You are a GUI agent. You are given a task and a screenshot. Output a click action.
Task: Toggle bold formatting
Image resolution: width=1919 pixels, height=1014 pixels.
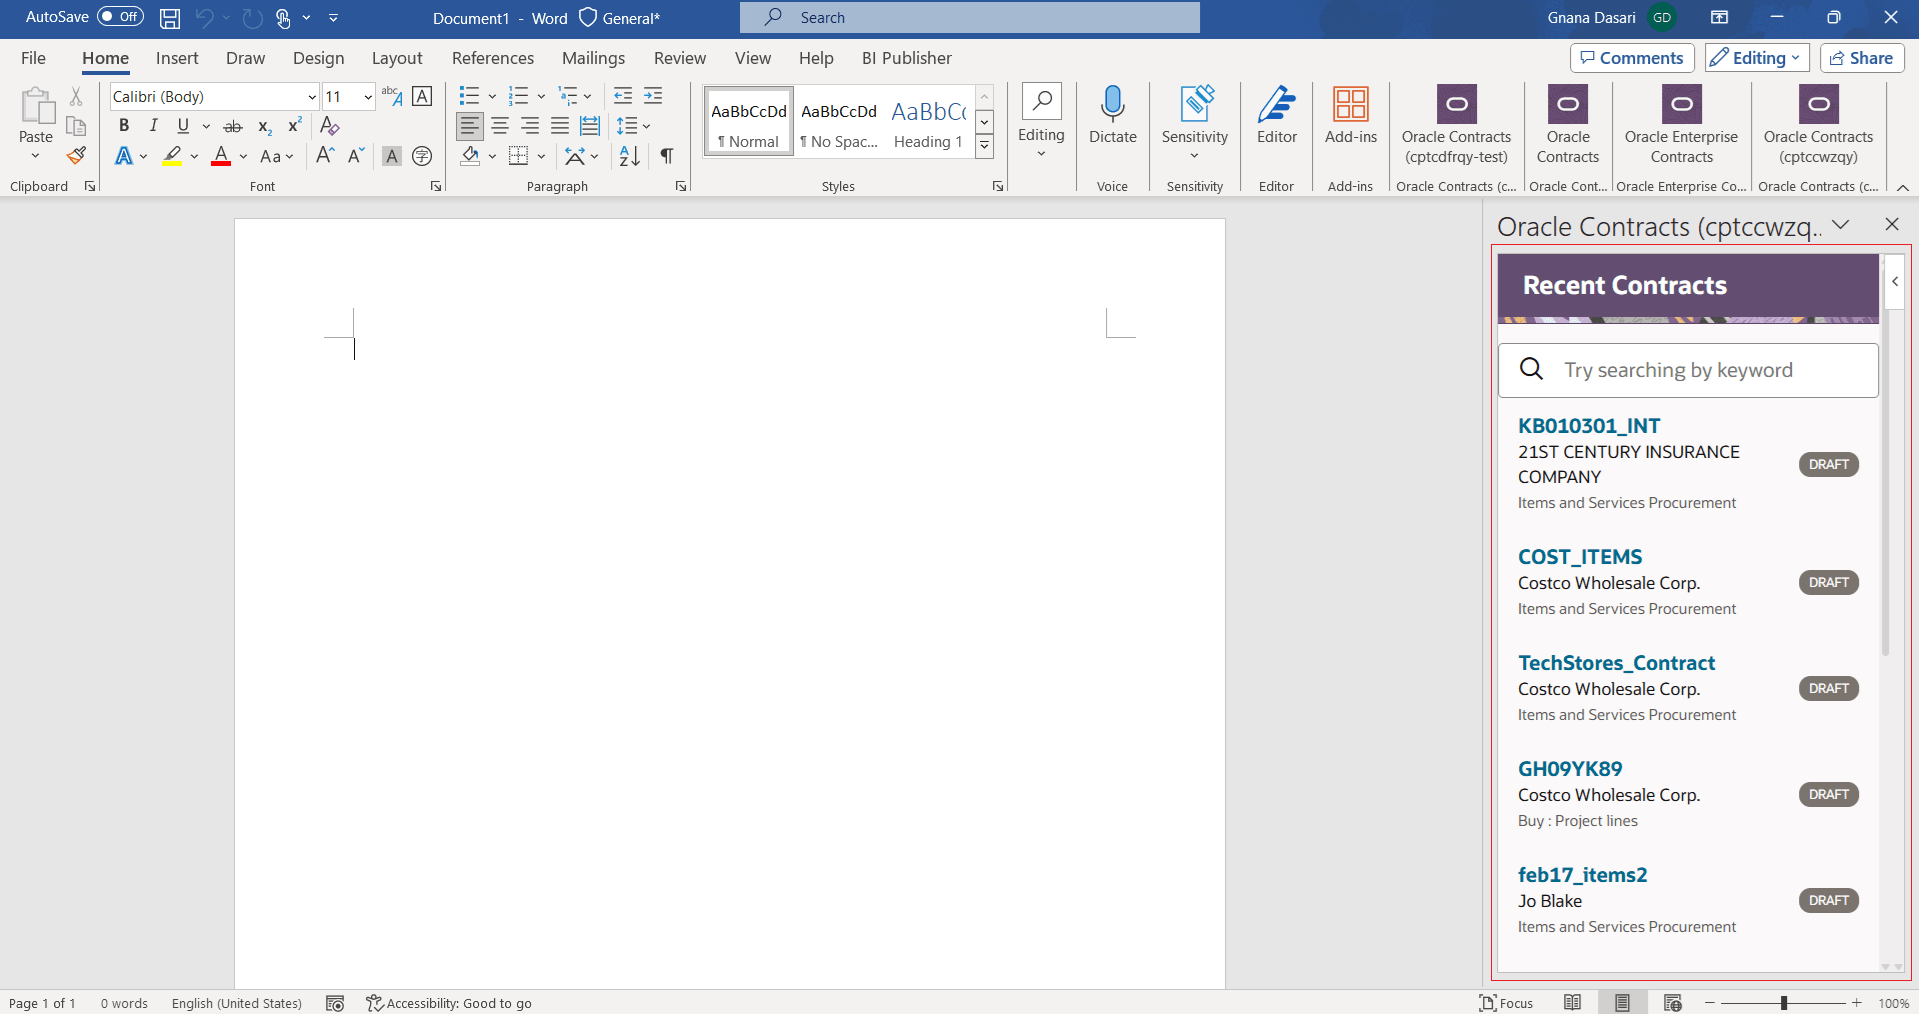[123, 126]
